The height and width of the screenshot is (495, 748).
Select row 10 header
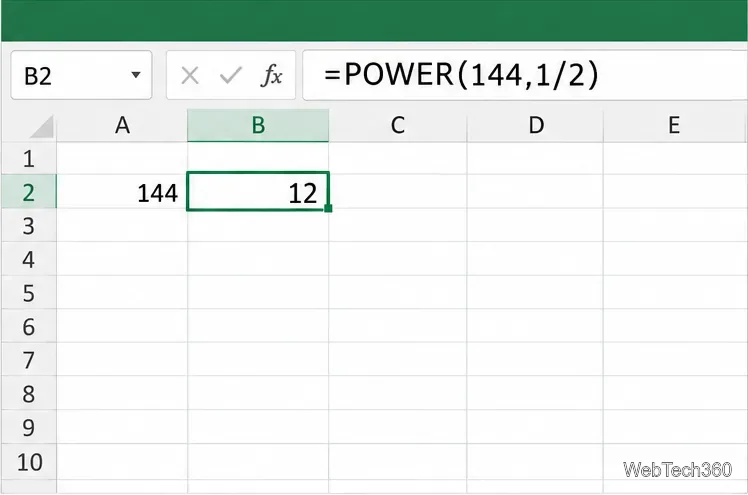coord(29,462)
